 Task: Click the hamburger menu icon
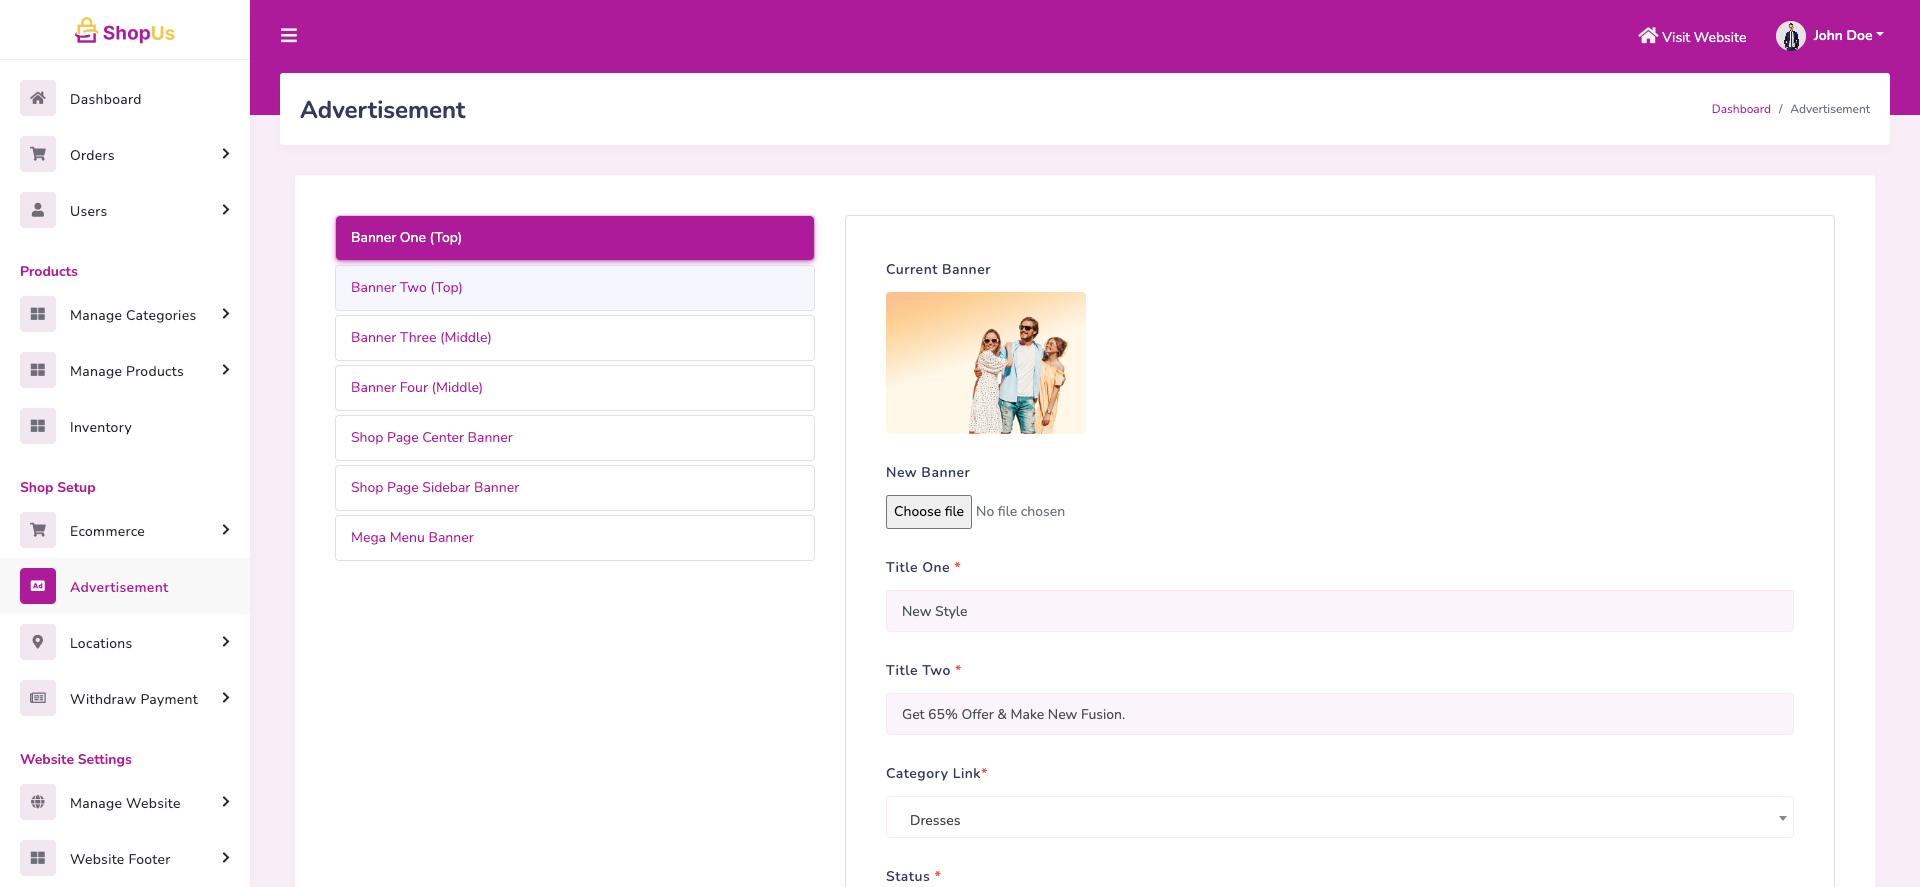[289, 36]
